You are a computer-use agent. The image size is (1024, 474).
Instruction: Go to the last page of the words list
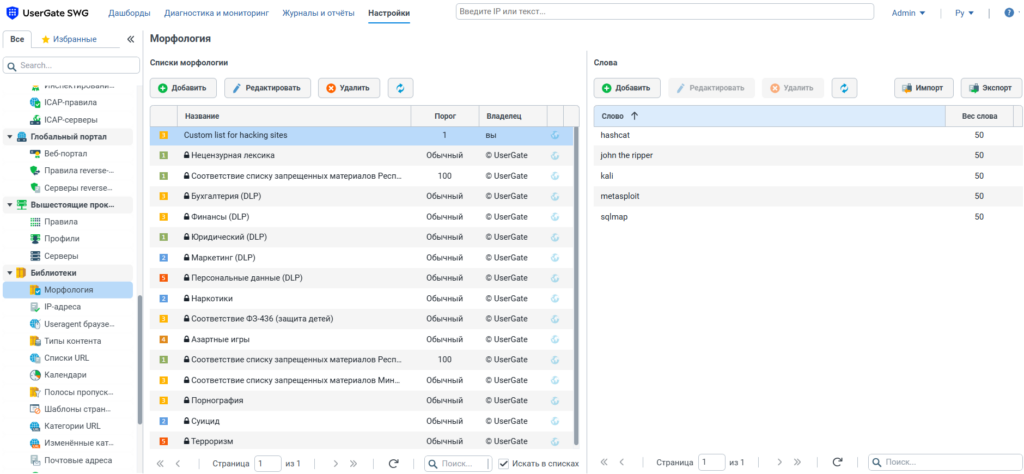tap(797, 462)
